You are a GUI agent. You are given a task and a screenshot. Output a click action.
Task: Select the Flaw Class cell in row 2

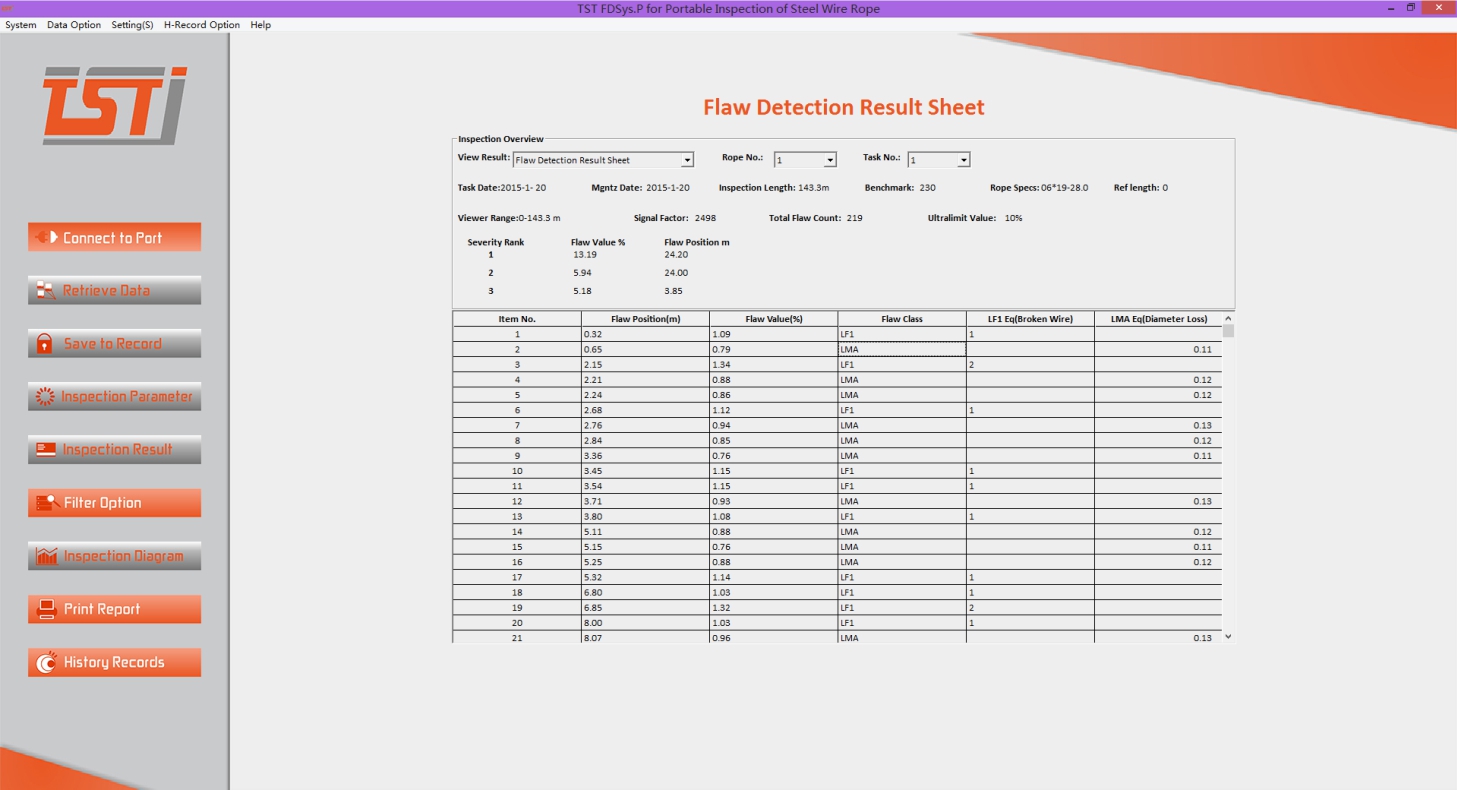[901, 349]
